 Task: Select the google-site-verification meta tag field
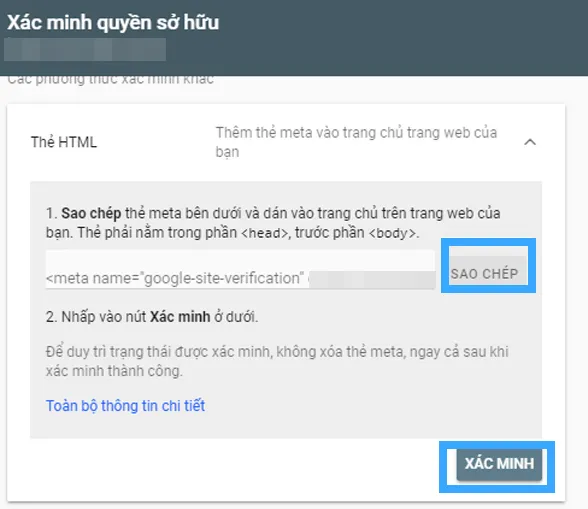click(240, 270)
